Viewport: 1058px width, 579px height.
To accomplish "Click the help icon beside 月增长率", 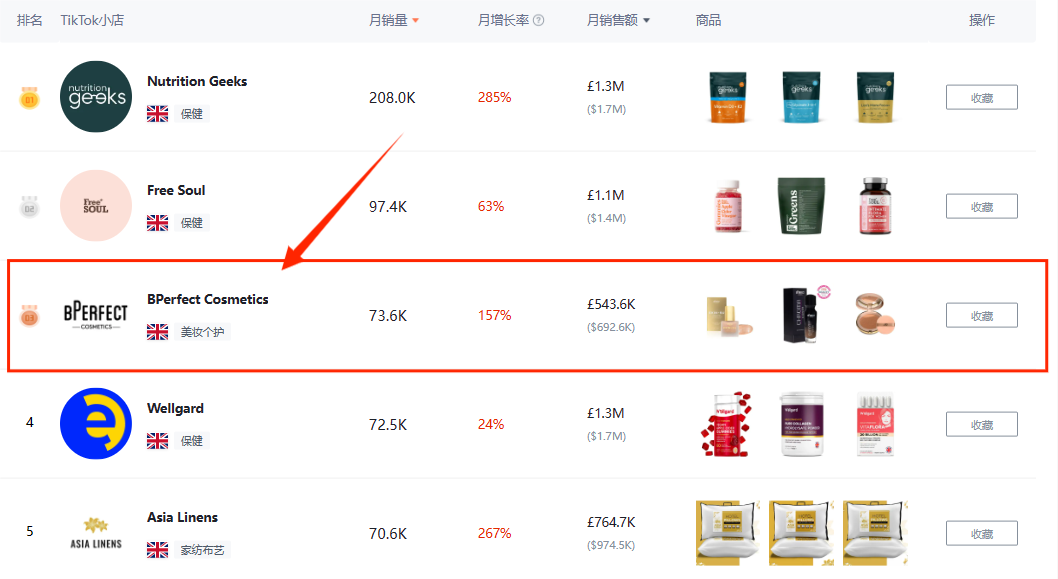I will click(539, 21).
